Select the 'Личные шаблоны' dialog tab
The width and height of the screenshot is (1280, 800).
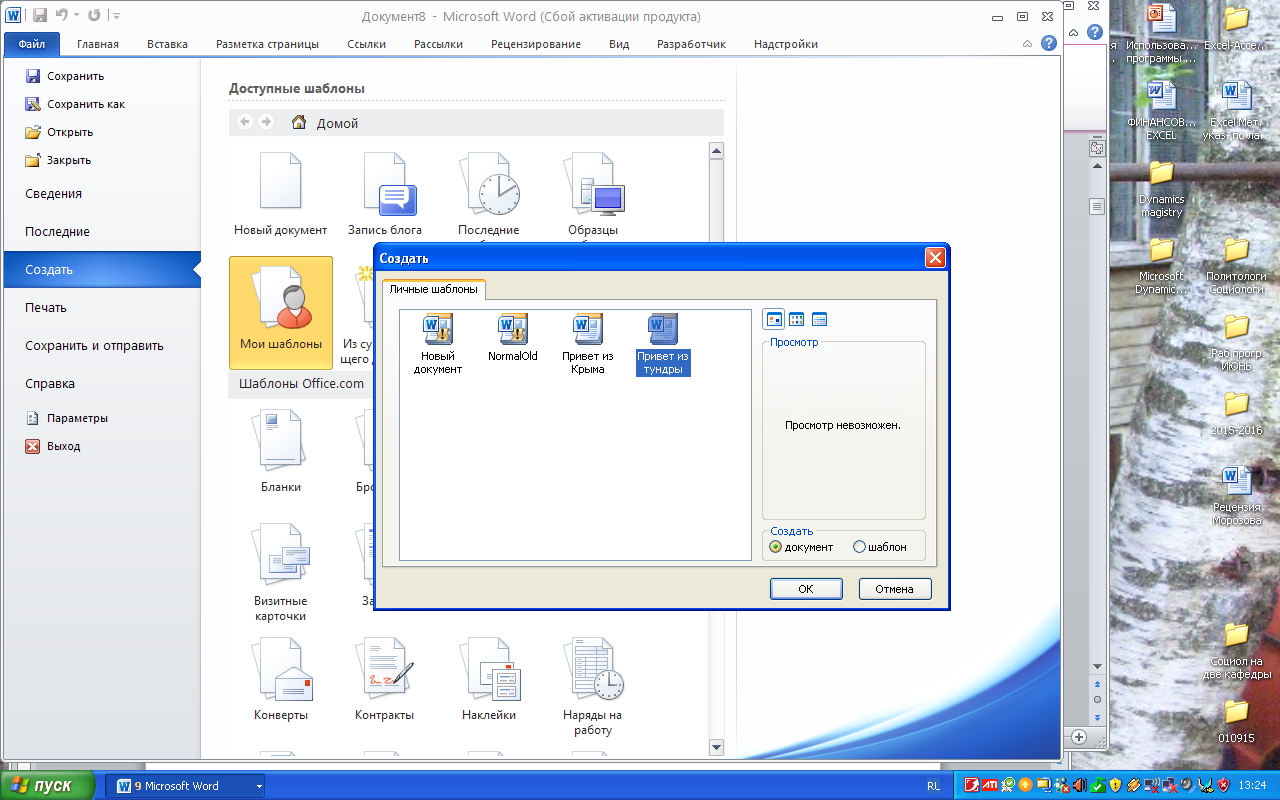click(x=433, y=289)
